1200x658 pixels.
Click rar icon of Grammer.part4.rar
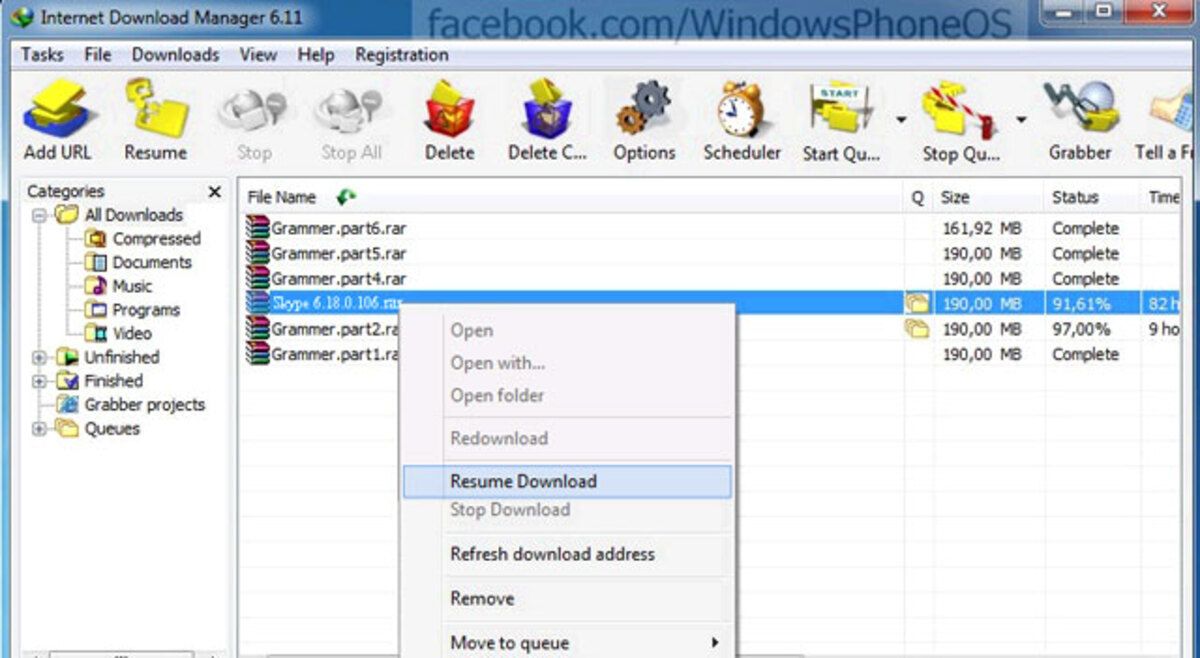[258, 278]
